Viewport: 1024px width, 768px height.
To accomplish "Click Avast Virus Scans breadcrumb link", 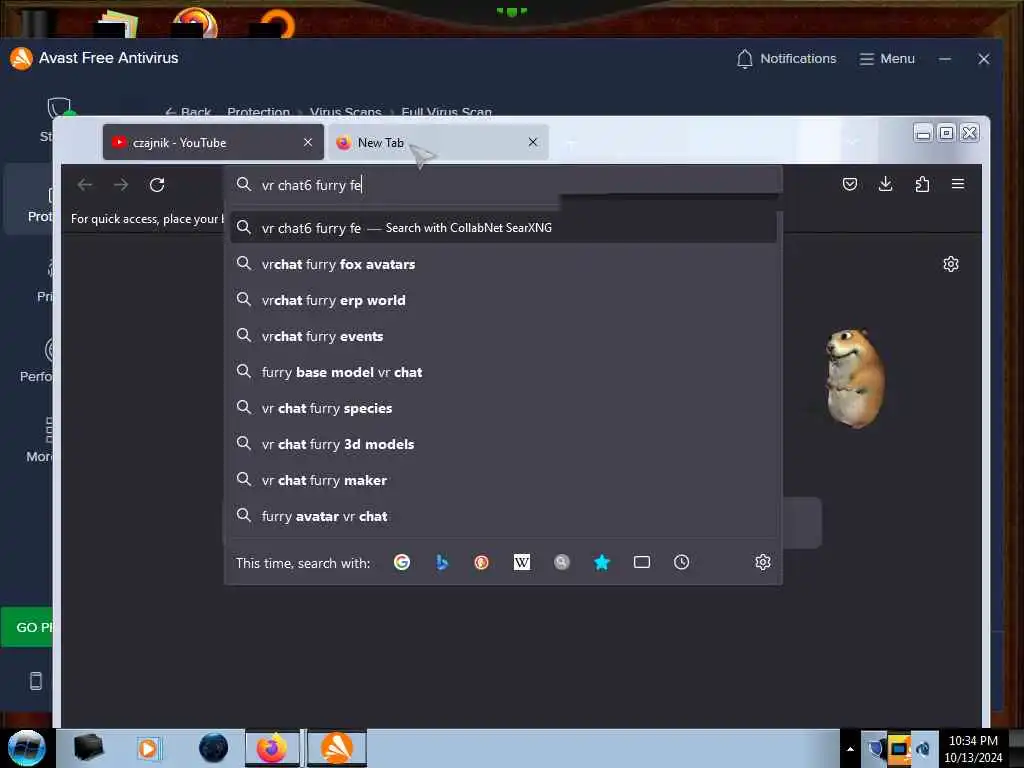I will (345, 112).
